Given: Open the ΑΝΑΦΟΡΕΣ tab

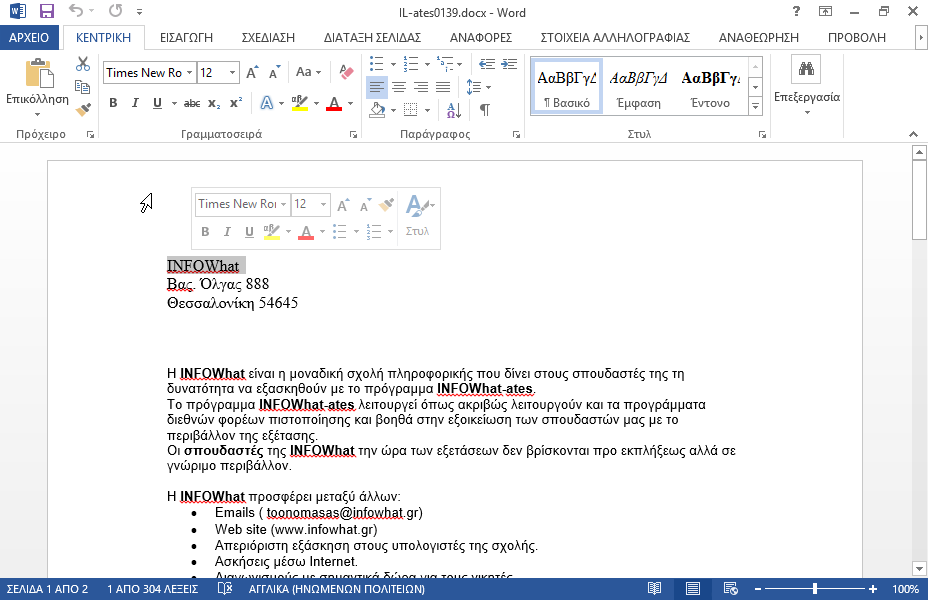Looking at the screenshot, I should [481, 37].
